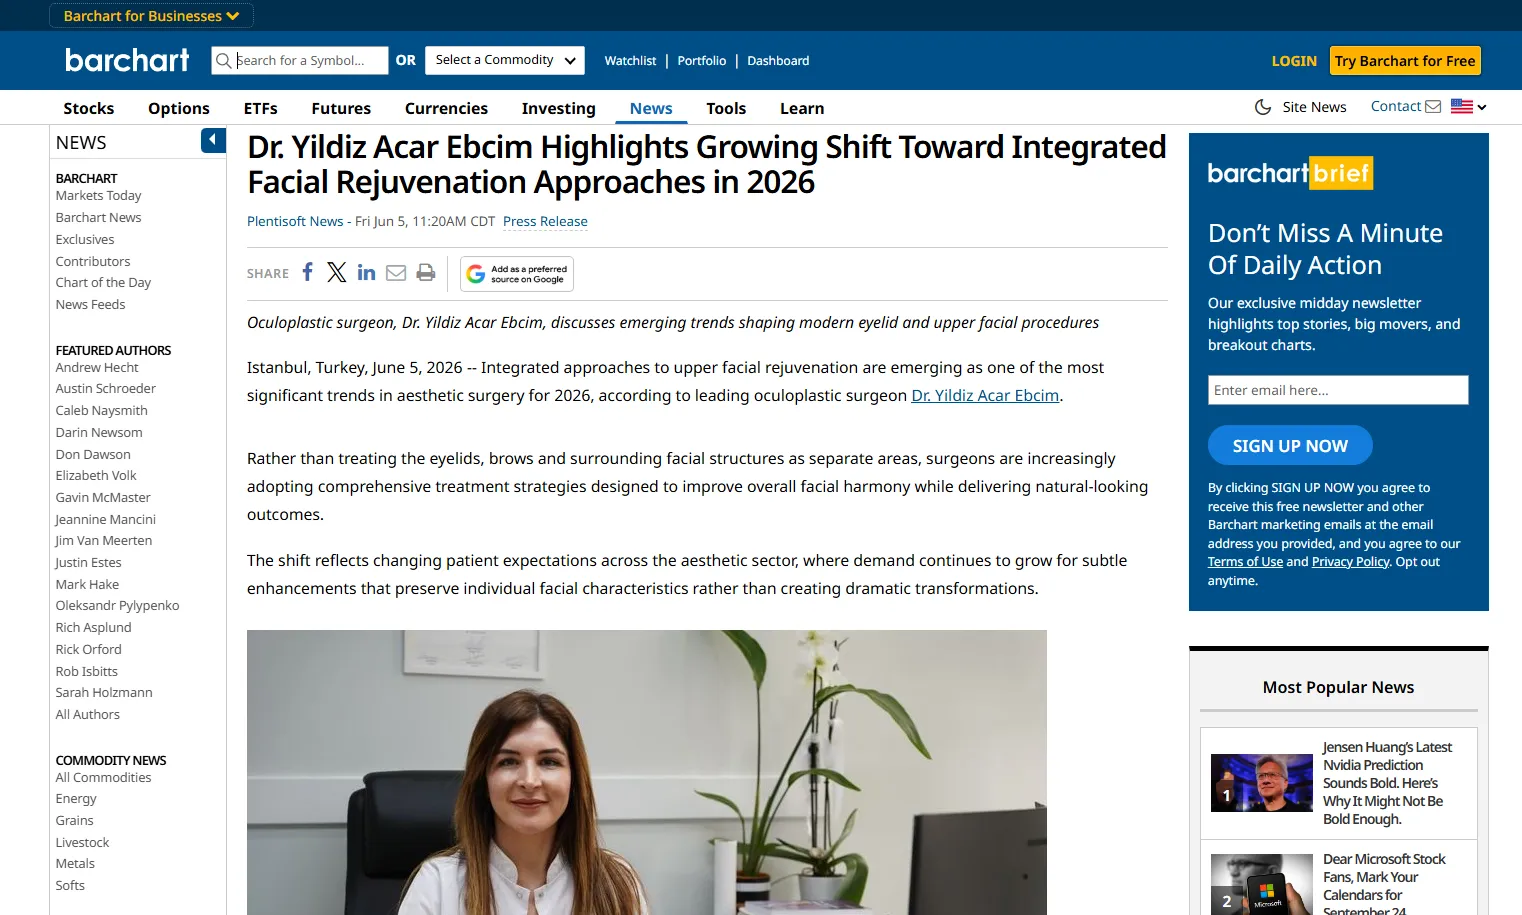The height and width of the screenshot is (915, 1522).
Task: Open Exclusives in sidebar
Action: point(85,240)
